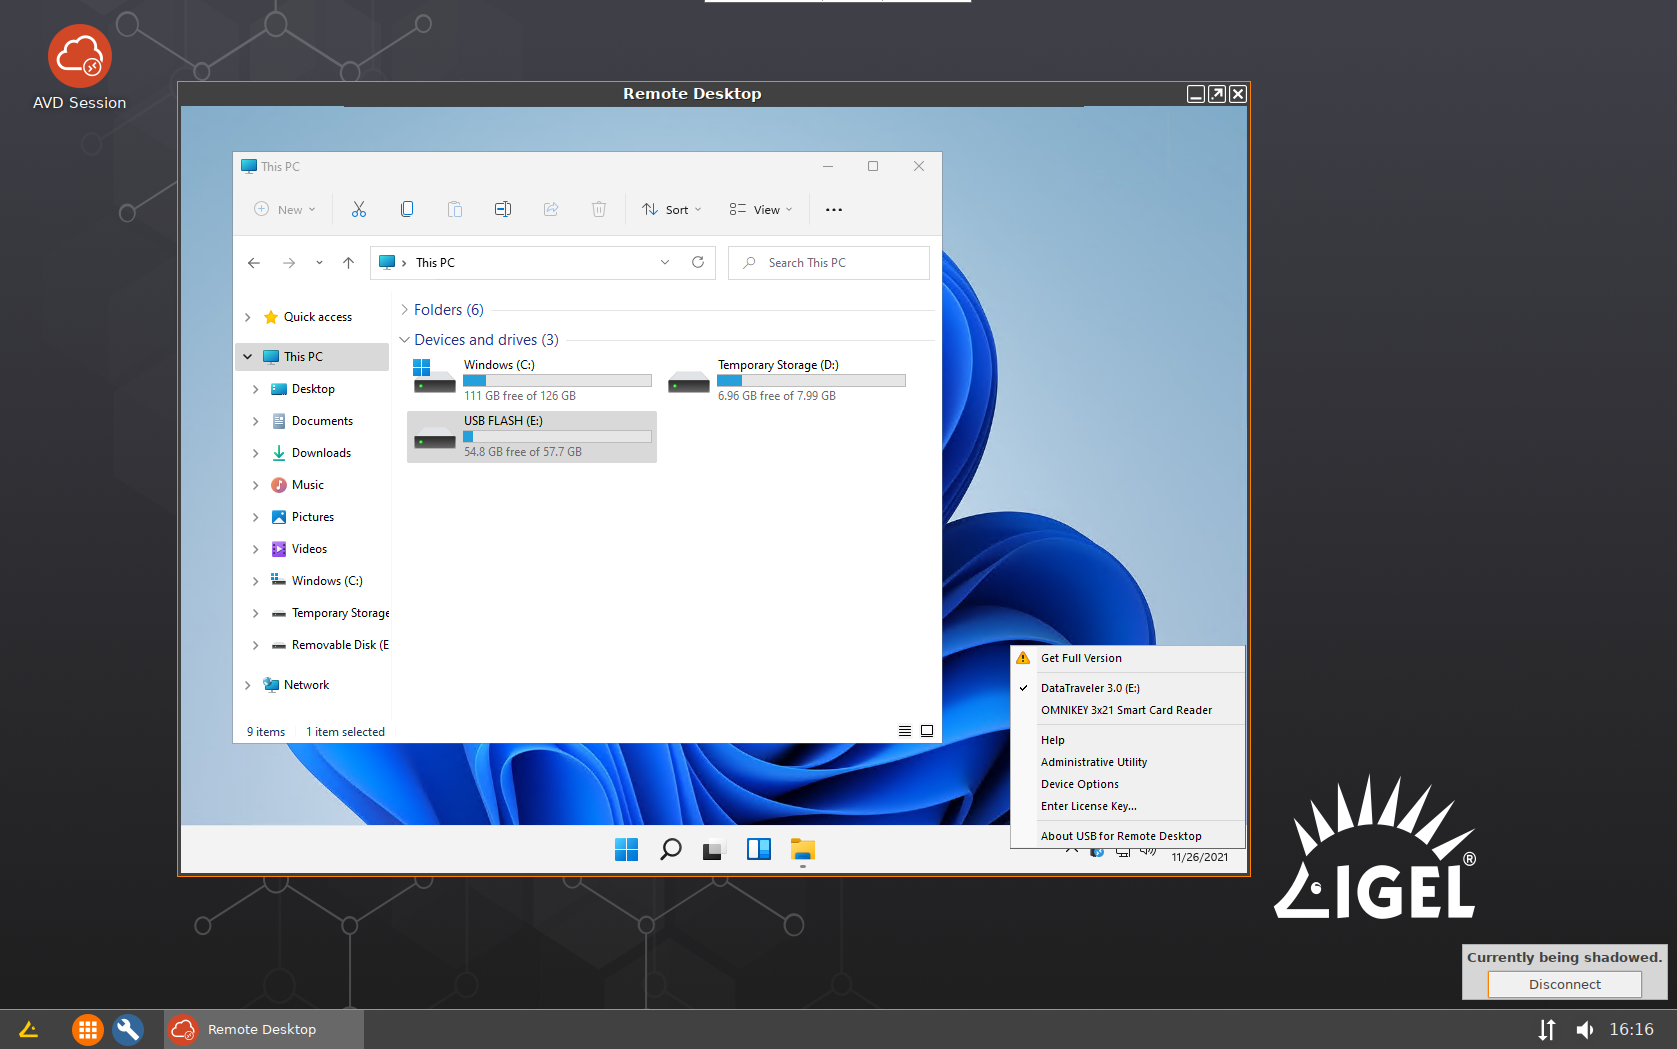This screenshot has height=1049, width=1677.
Task: Click the Disconnect shadowing button
Action: coord(1564,984)
